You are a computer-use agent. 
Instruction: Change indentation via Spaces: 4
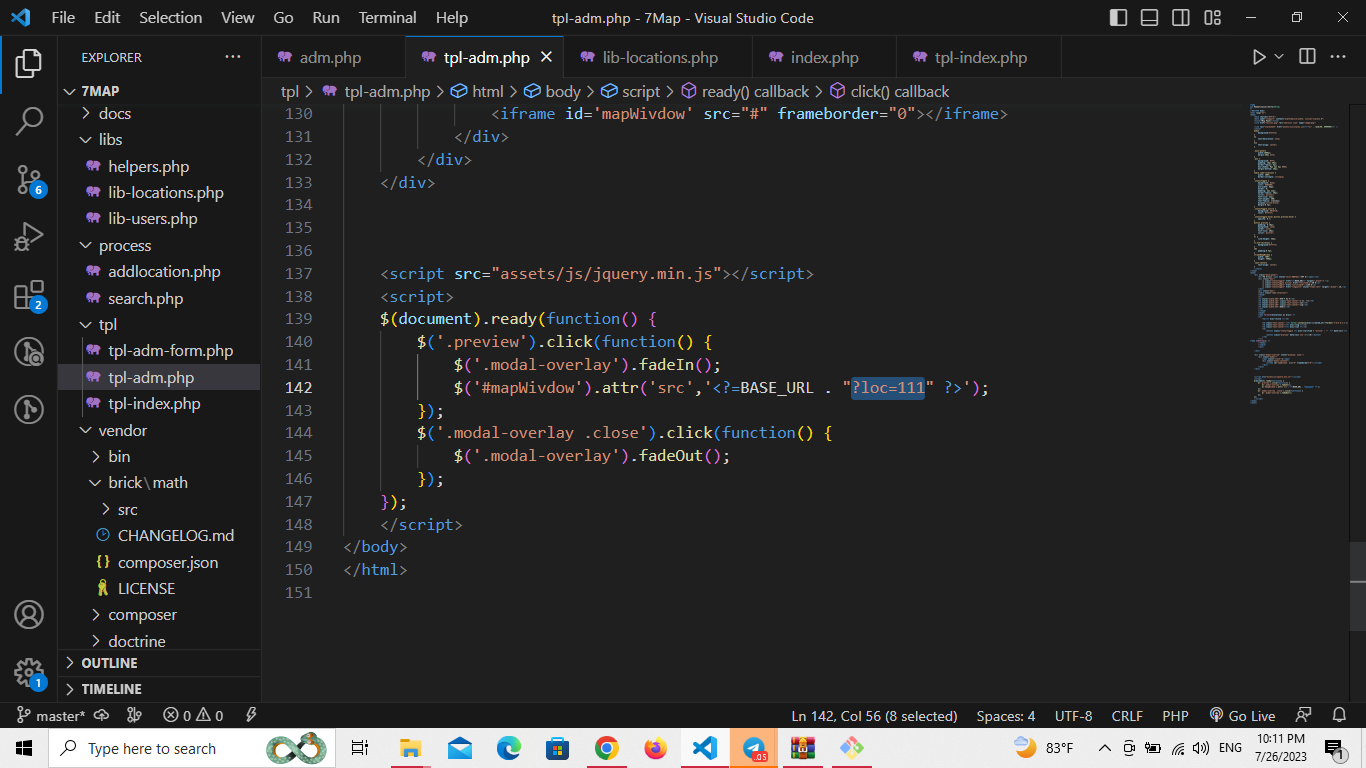pos(1005,716)
